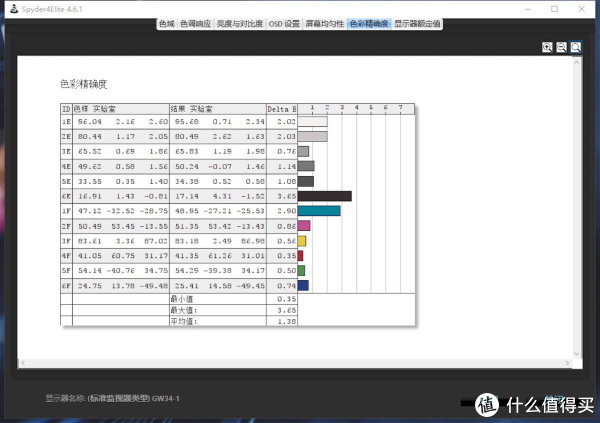Click the average value 1.38

287,322
